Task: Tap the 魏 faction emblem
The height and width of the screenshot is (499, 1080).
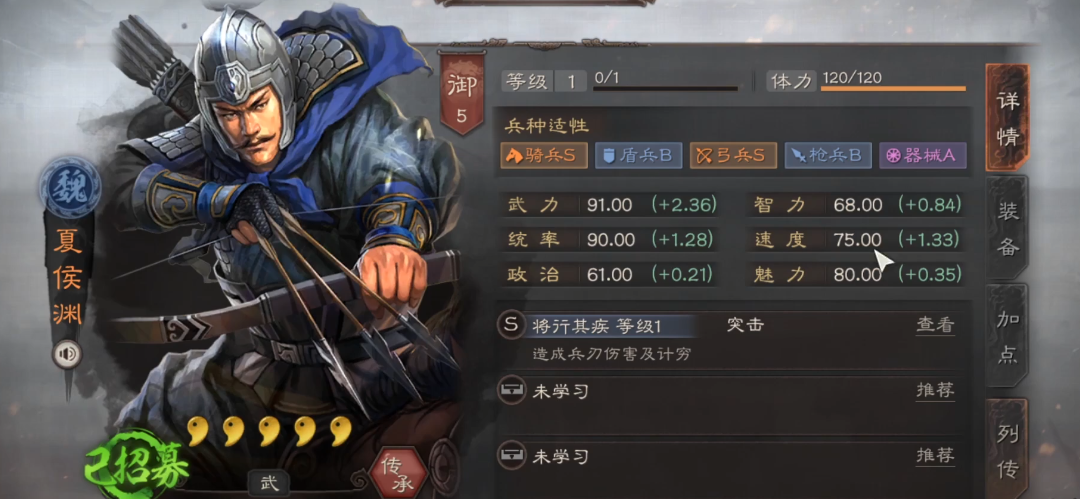Action: pos(70,187)
